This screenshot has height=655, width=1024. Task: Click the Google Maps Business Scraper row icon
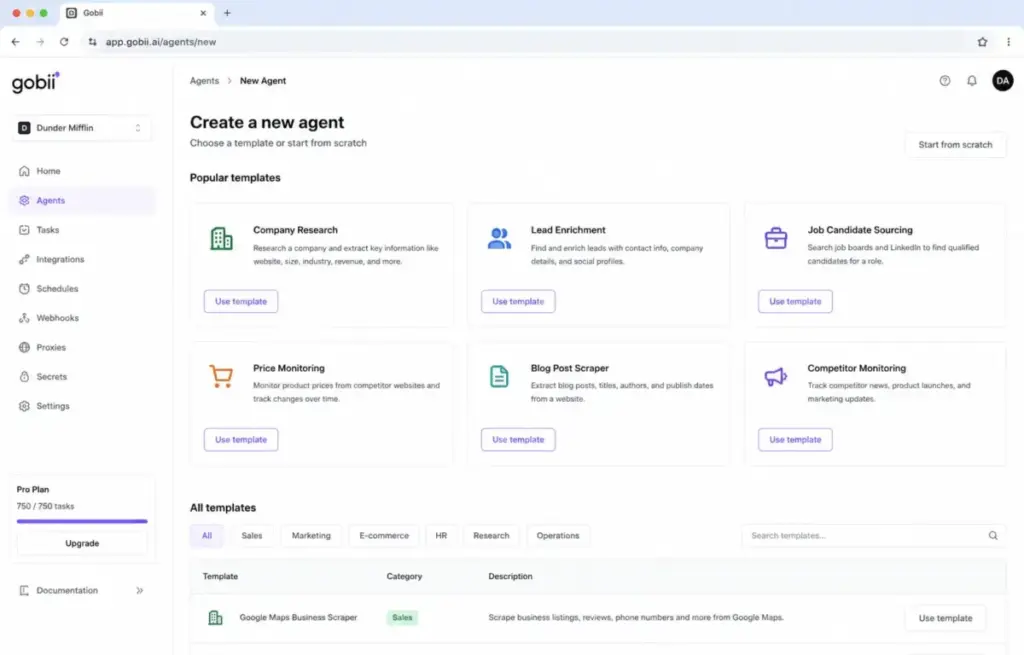click(215, 617)
